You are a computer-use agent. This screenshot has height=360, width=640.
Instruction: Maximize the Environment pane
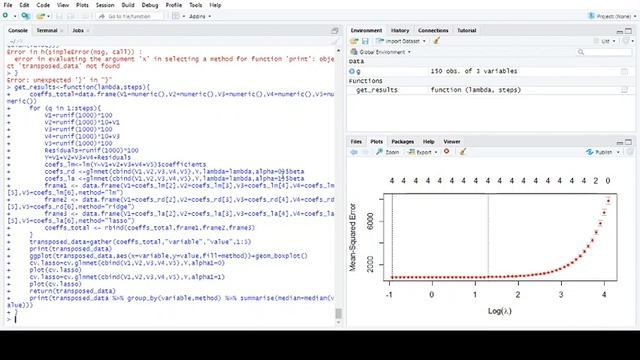click(629, 31)
